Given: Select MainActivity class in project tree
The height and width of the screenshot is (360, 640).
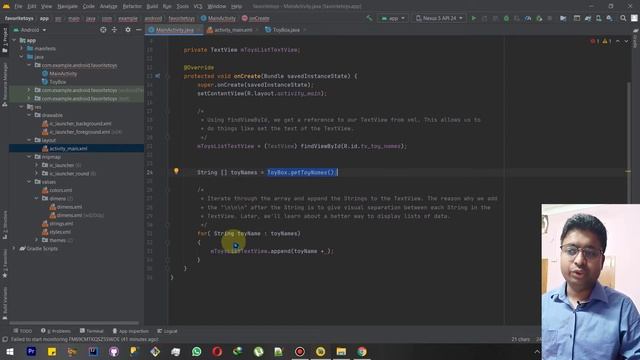Looking at the screenshot, I should point(60,73).
